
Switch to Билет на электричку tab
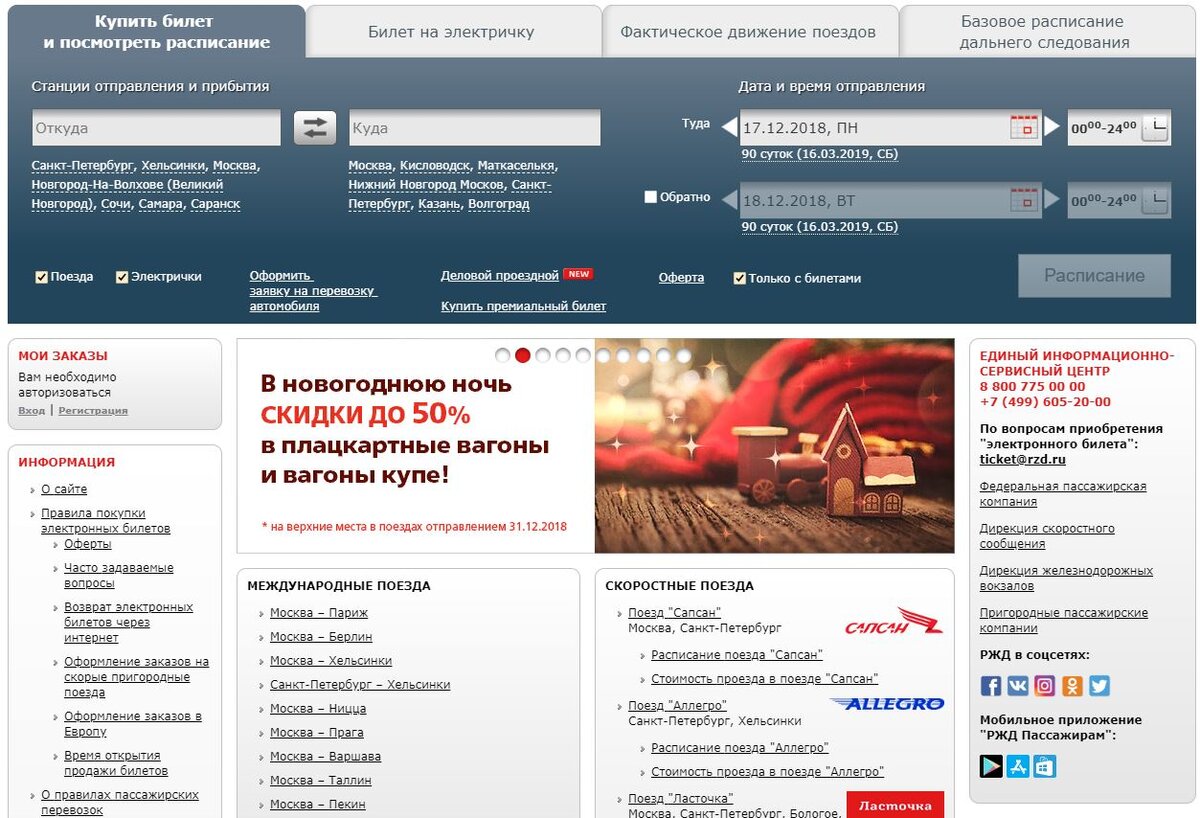pos(452,32)
